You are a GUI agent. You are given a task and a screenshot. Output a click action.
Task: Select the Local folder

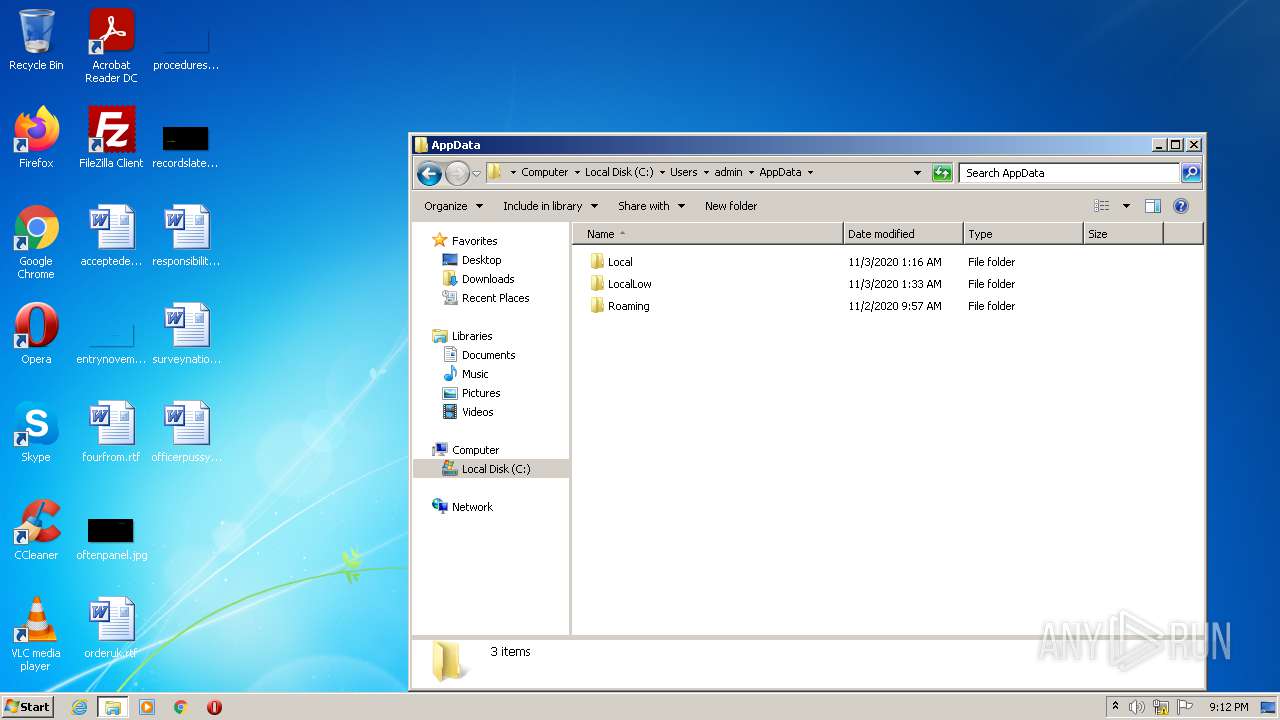611,262
